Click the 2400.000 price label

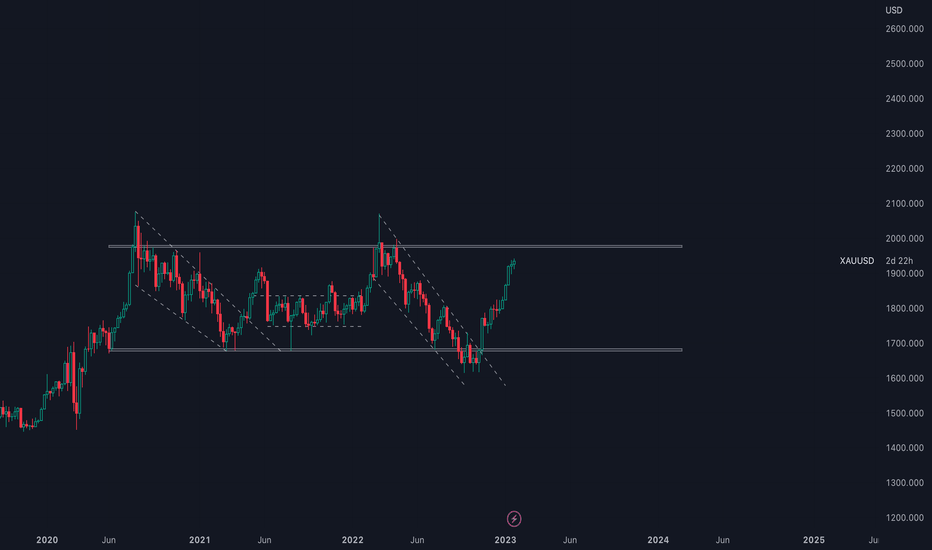pos(905,99)
